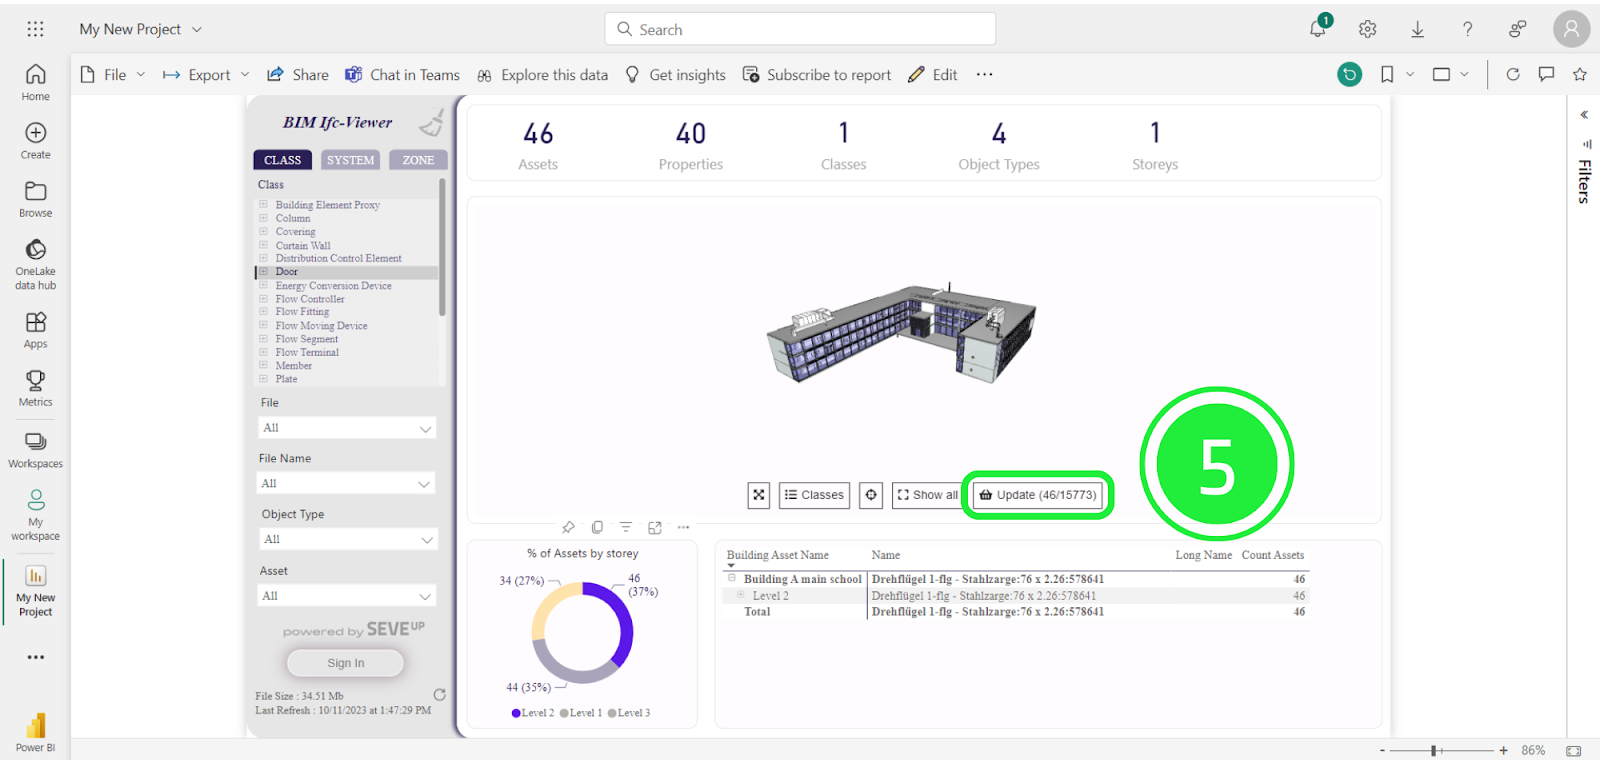Open visual filters icon above donut chart
The width and height of the screenshot is (1600, 760).
pyautogui.click(x=626, y=527)
